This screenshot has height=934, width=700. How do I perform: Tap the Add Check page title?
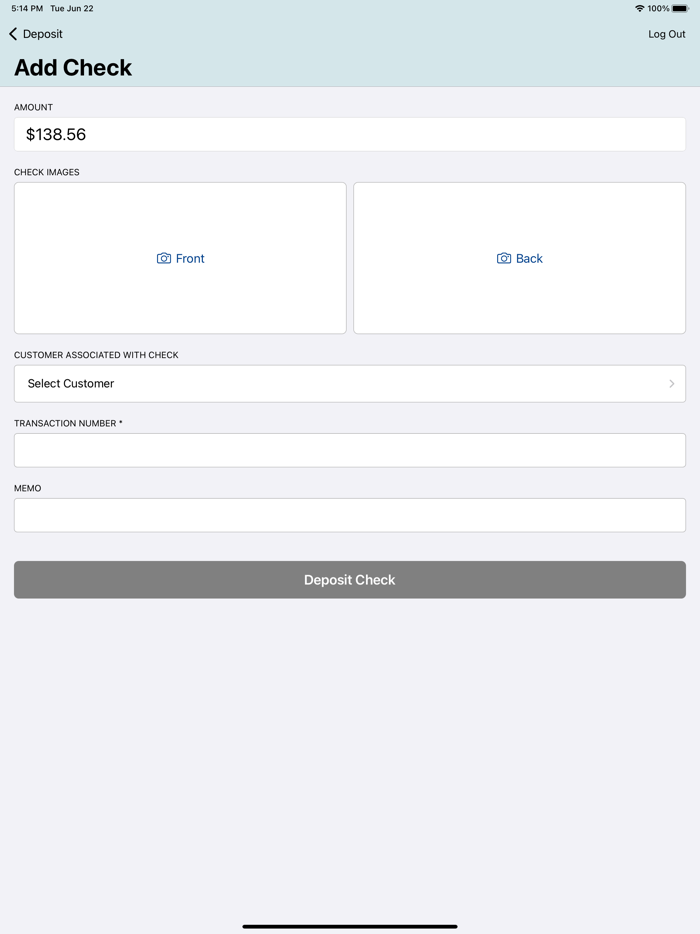[x=73, y=68]
